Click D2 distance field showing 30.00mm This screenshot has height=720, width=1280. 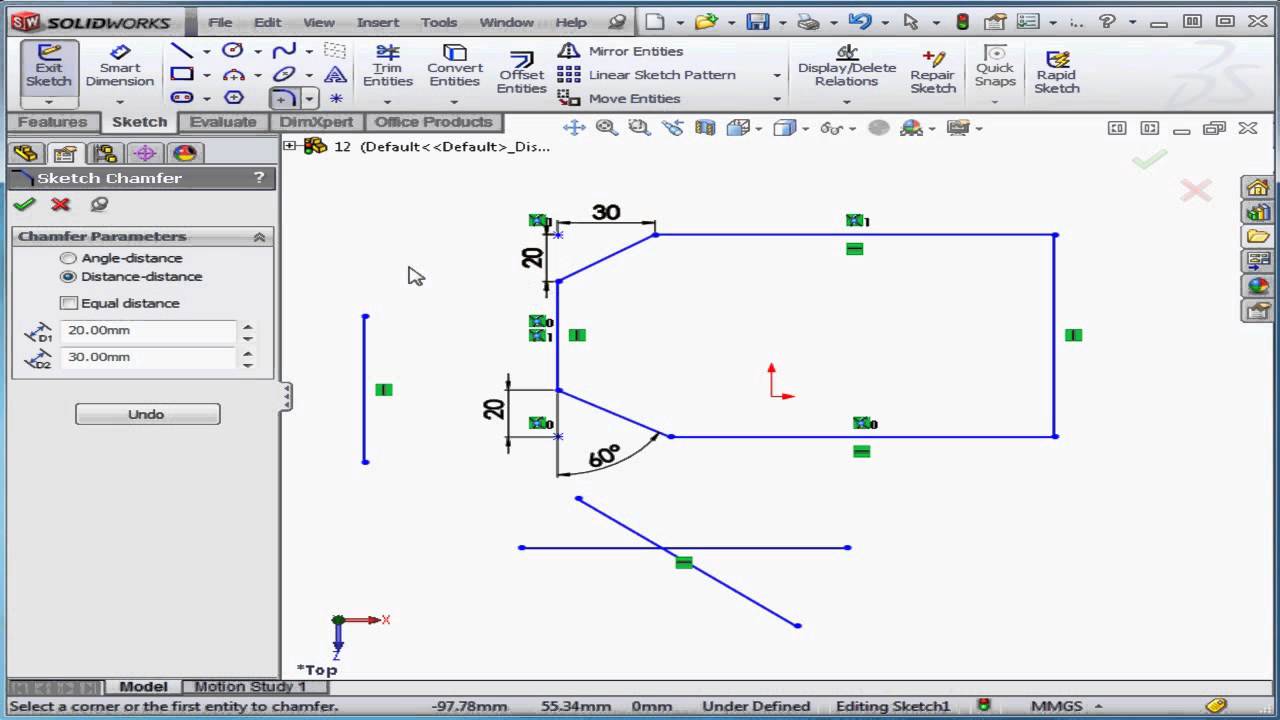(148, 357)
